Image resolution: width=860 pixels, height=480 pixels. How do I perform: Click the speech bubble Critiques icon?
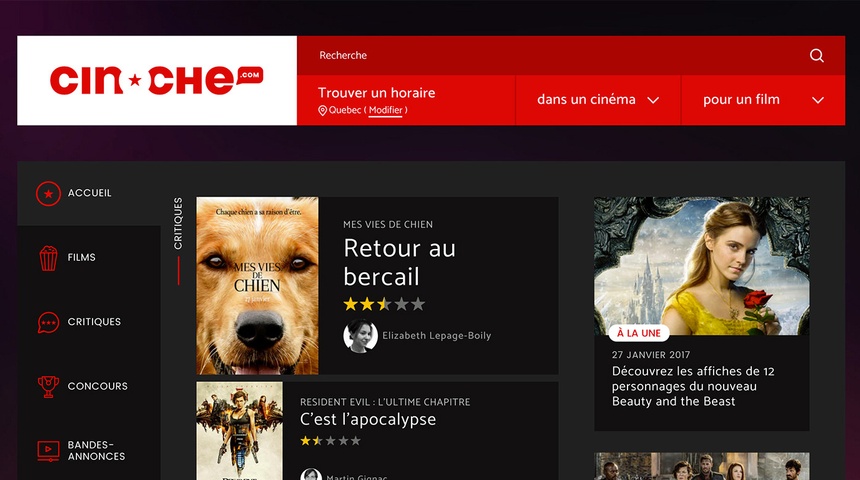pos(48,323)
